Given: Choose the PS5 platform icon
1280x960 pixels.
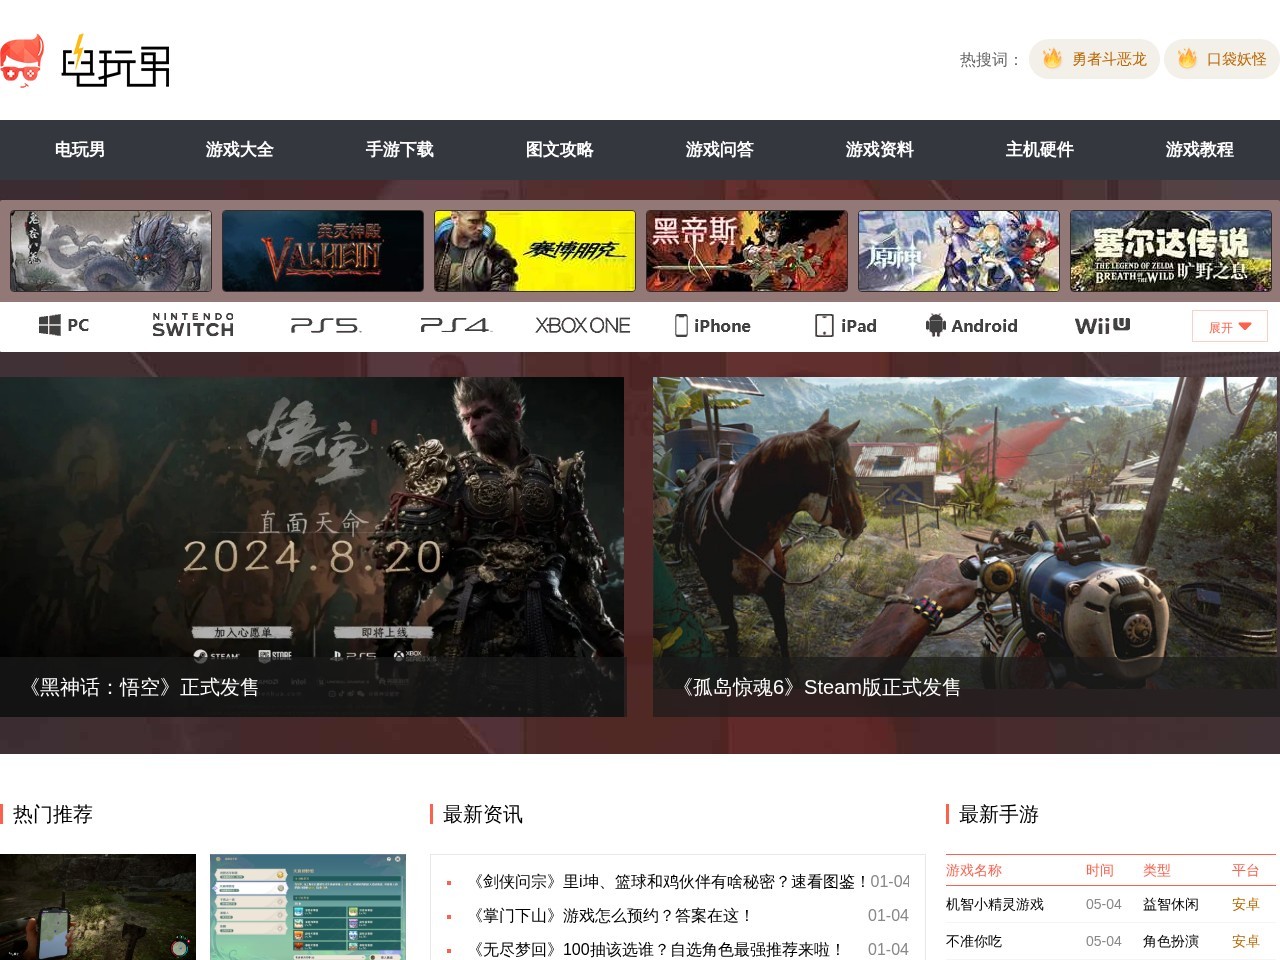Looking at the screenshot, I should (x=325, y=325).
